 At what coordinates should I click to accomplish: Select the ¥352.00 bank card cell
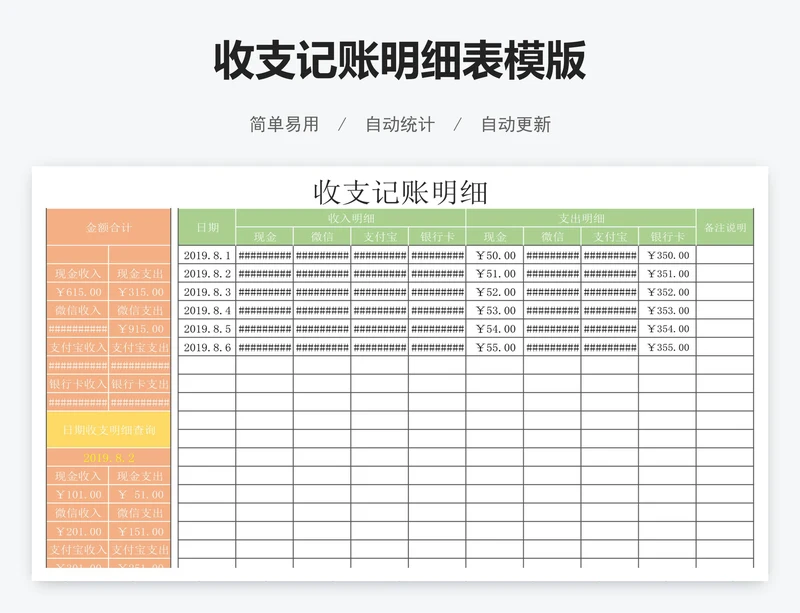tap(667, 292)
